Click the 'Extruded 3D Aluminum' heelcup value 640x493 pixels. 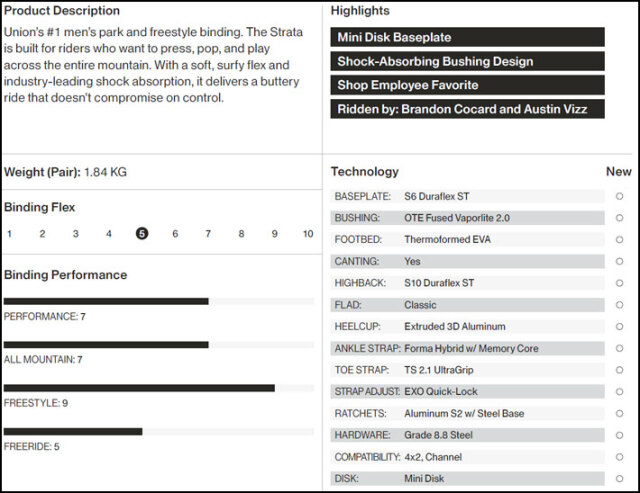455,326
